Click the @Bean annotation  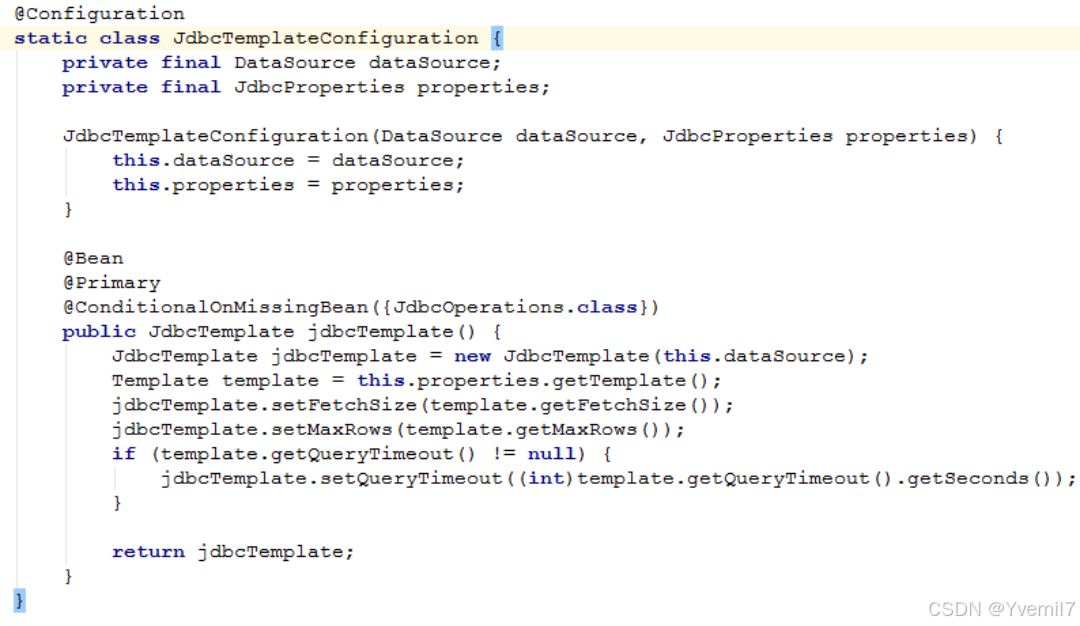pyautogui.click(x=93, y=258)
